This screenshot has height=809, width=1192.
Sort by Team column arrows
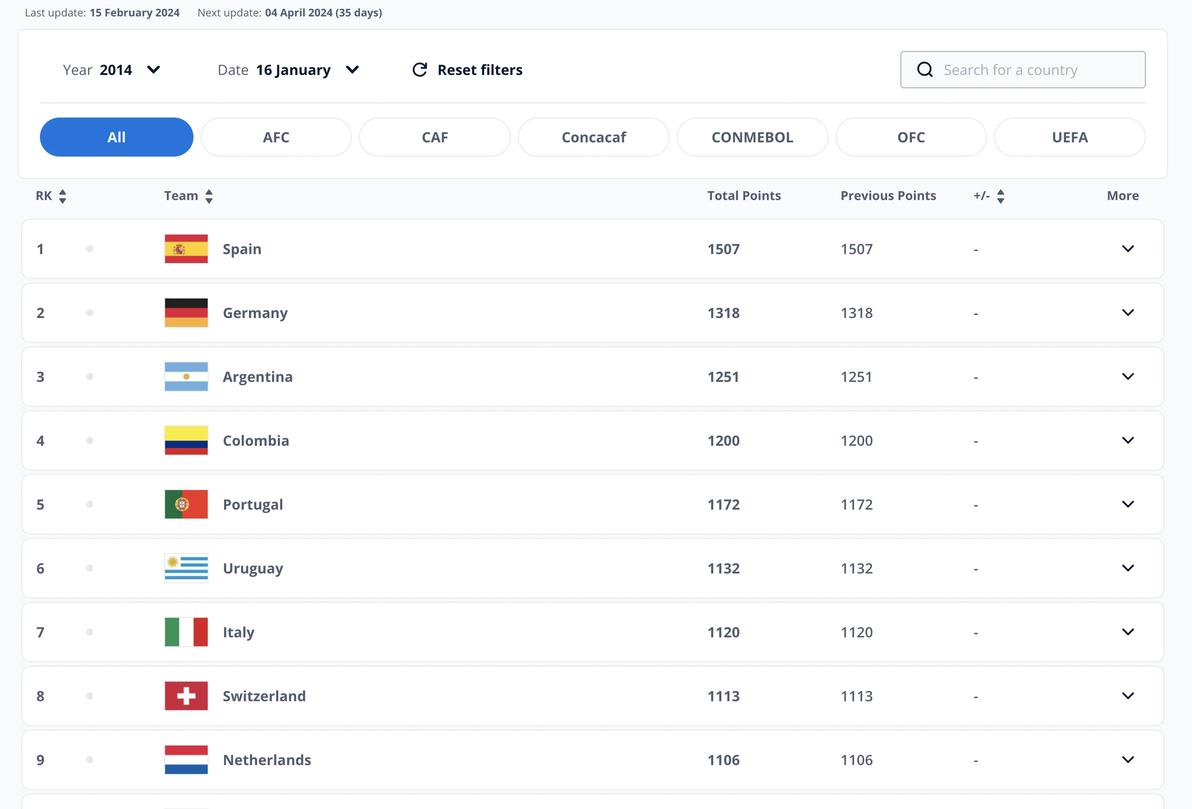tap(209, 196)
